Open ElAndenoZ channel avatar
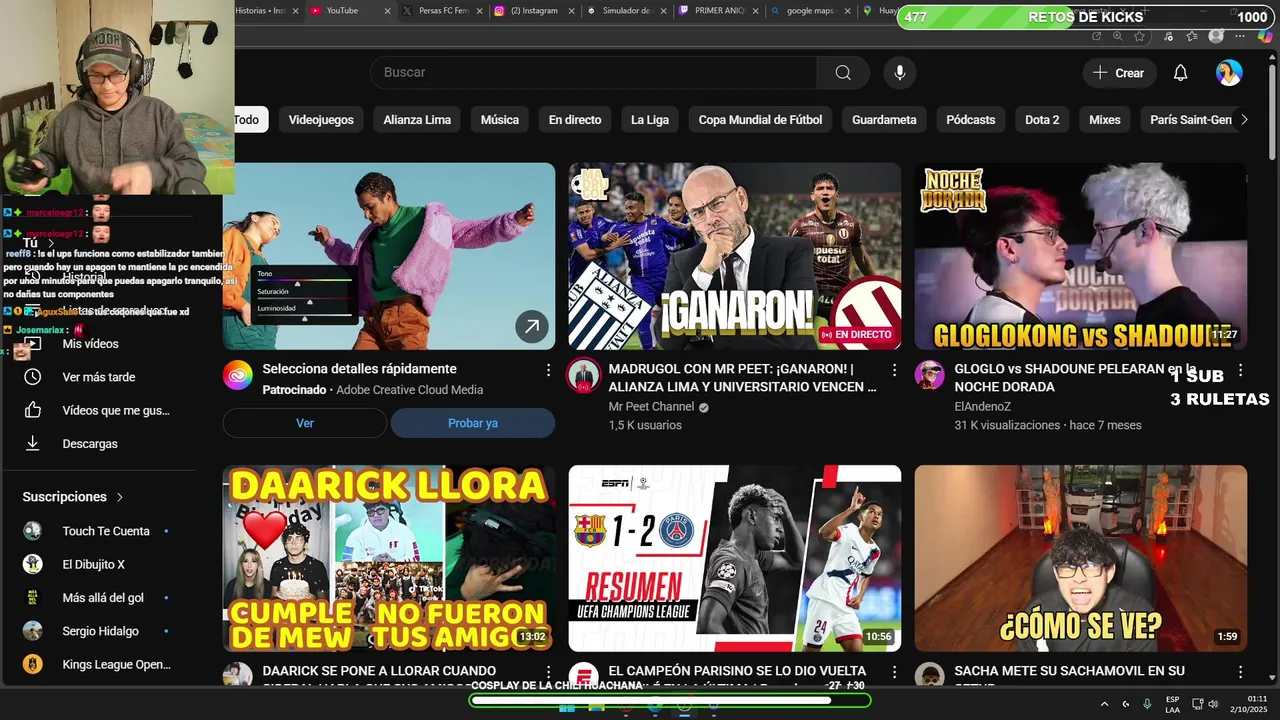The width and height of the screenshot is (1280, 720). pos(930,376)
